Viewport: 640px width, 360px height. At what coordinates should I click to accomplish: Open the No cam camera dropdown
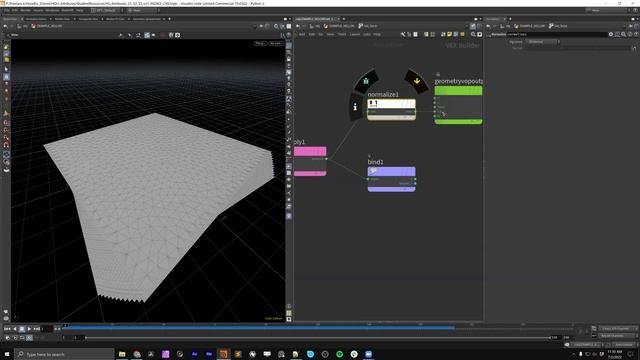276,43
